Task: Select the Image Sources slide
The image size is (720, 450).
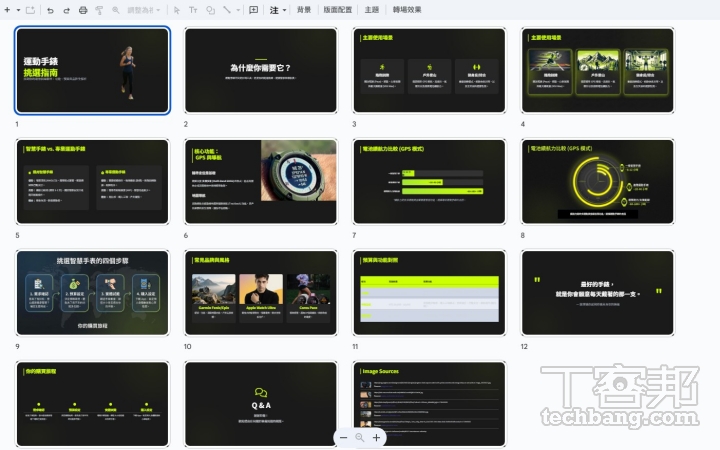Action: click(429, 404)
